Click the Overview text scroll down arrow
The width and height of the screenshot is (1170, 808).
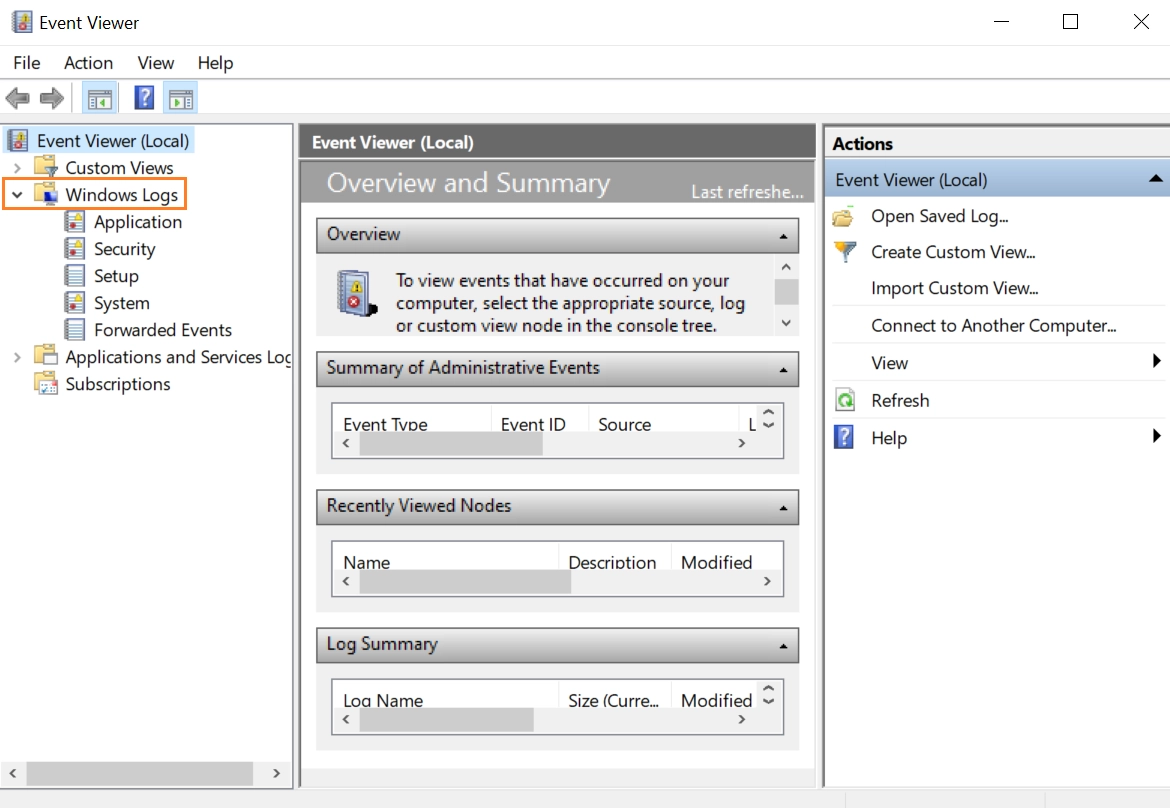[x=786, y=322]
